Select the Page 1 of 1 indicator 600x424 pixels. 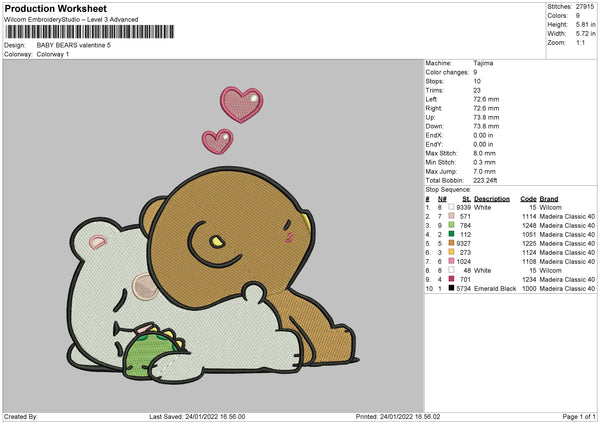[579, 416]
